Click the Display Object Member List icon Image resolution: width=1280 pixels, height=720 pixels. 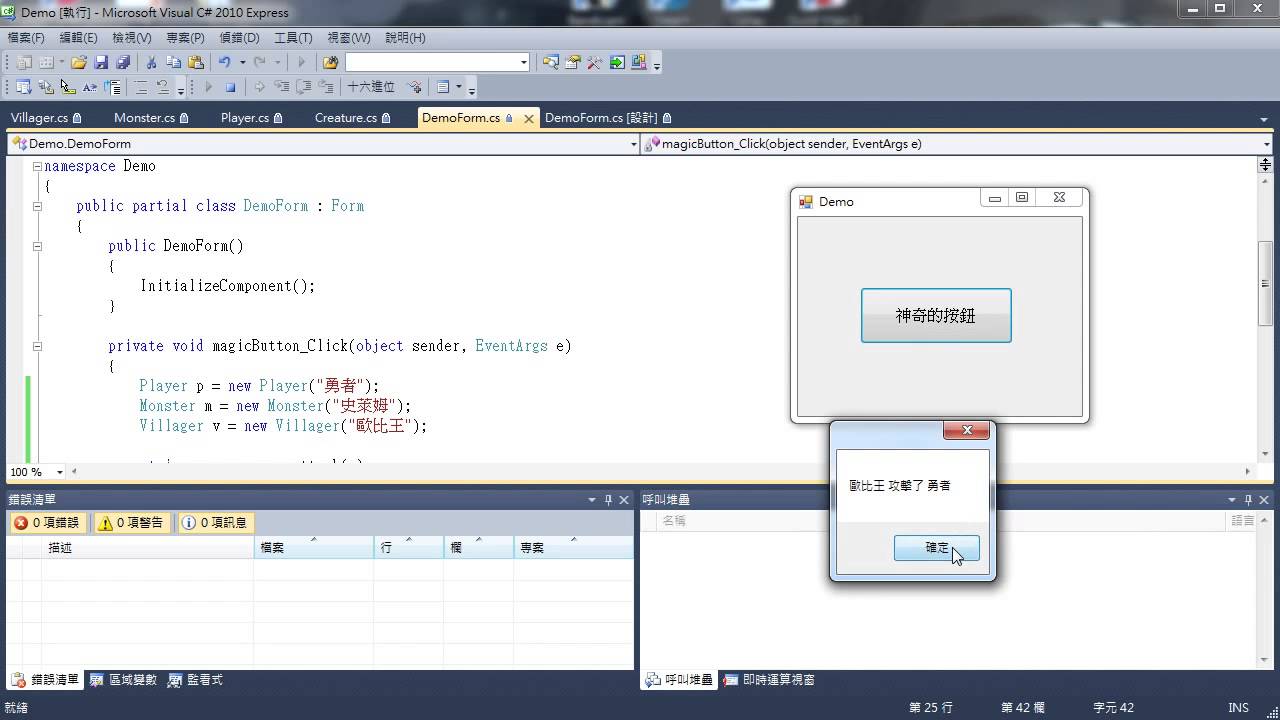[24, 87]
